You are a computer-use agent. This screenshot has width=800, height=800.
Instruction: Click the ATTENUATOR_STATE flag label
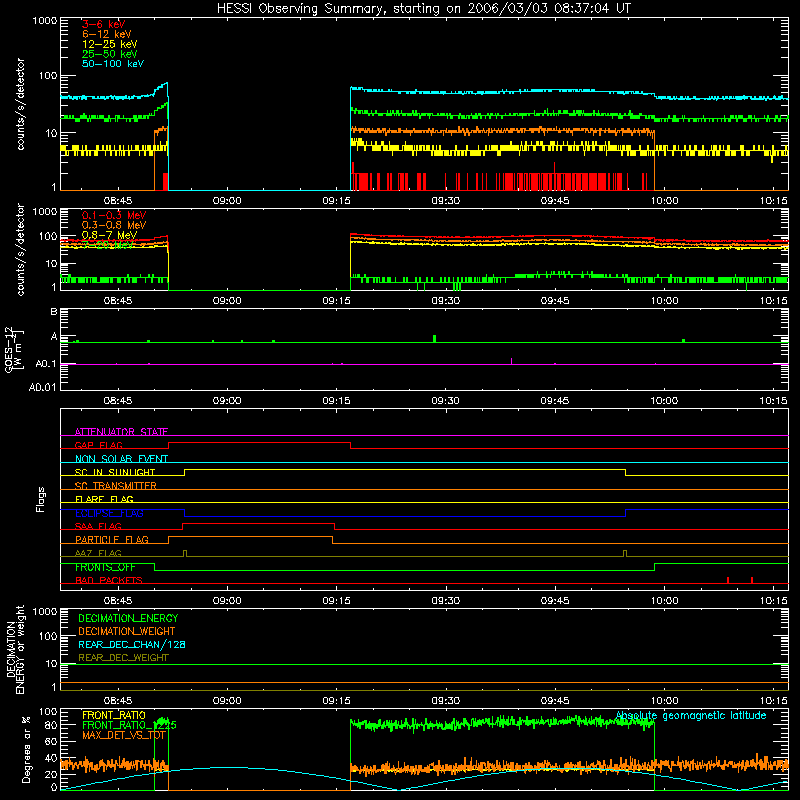pos(121,432)
